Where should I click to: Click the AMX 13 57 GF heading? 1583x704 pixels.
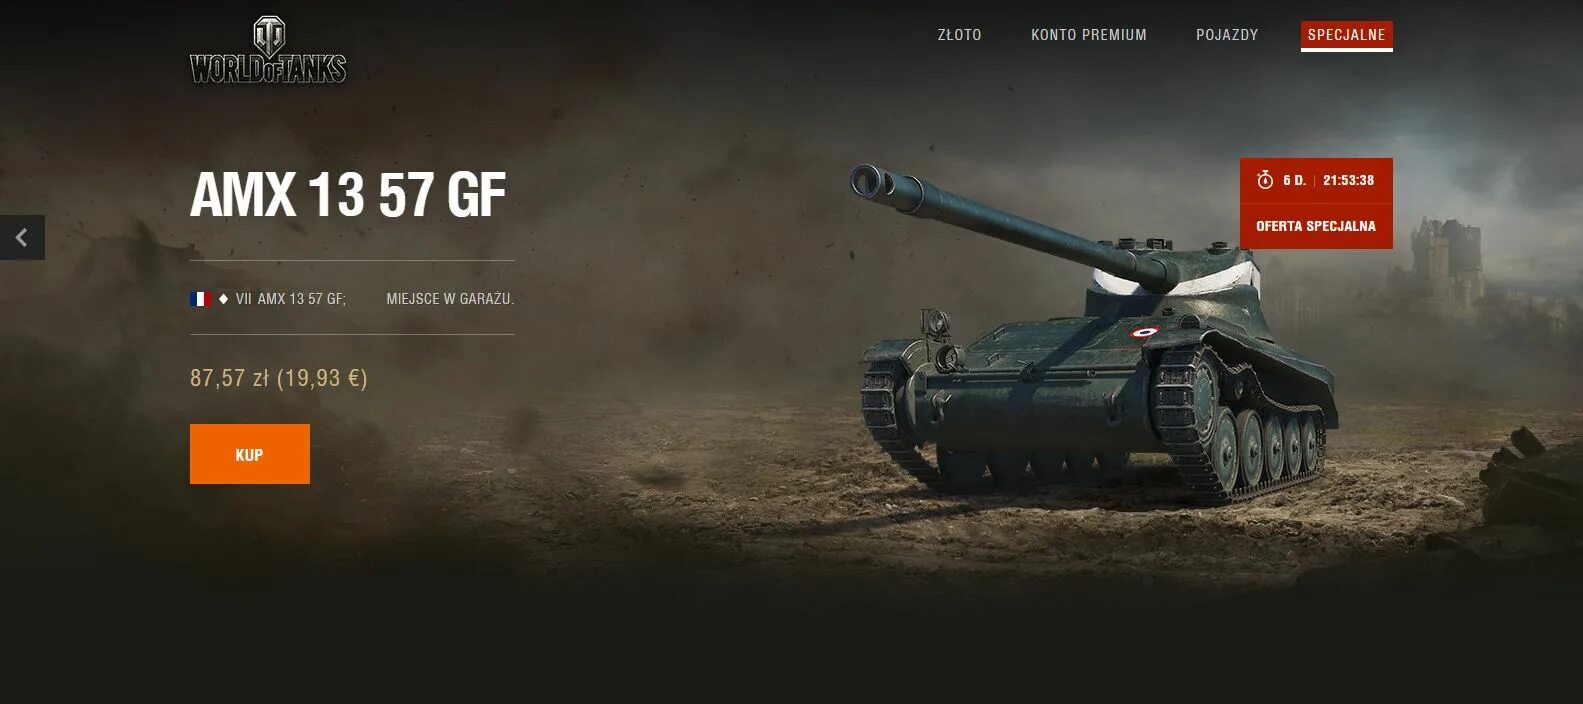click(348, 194)
